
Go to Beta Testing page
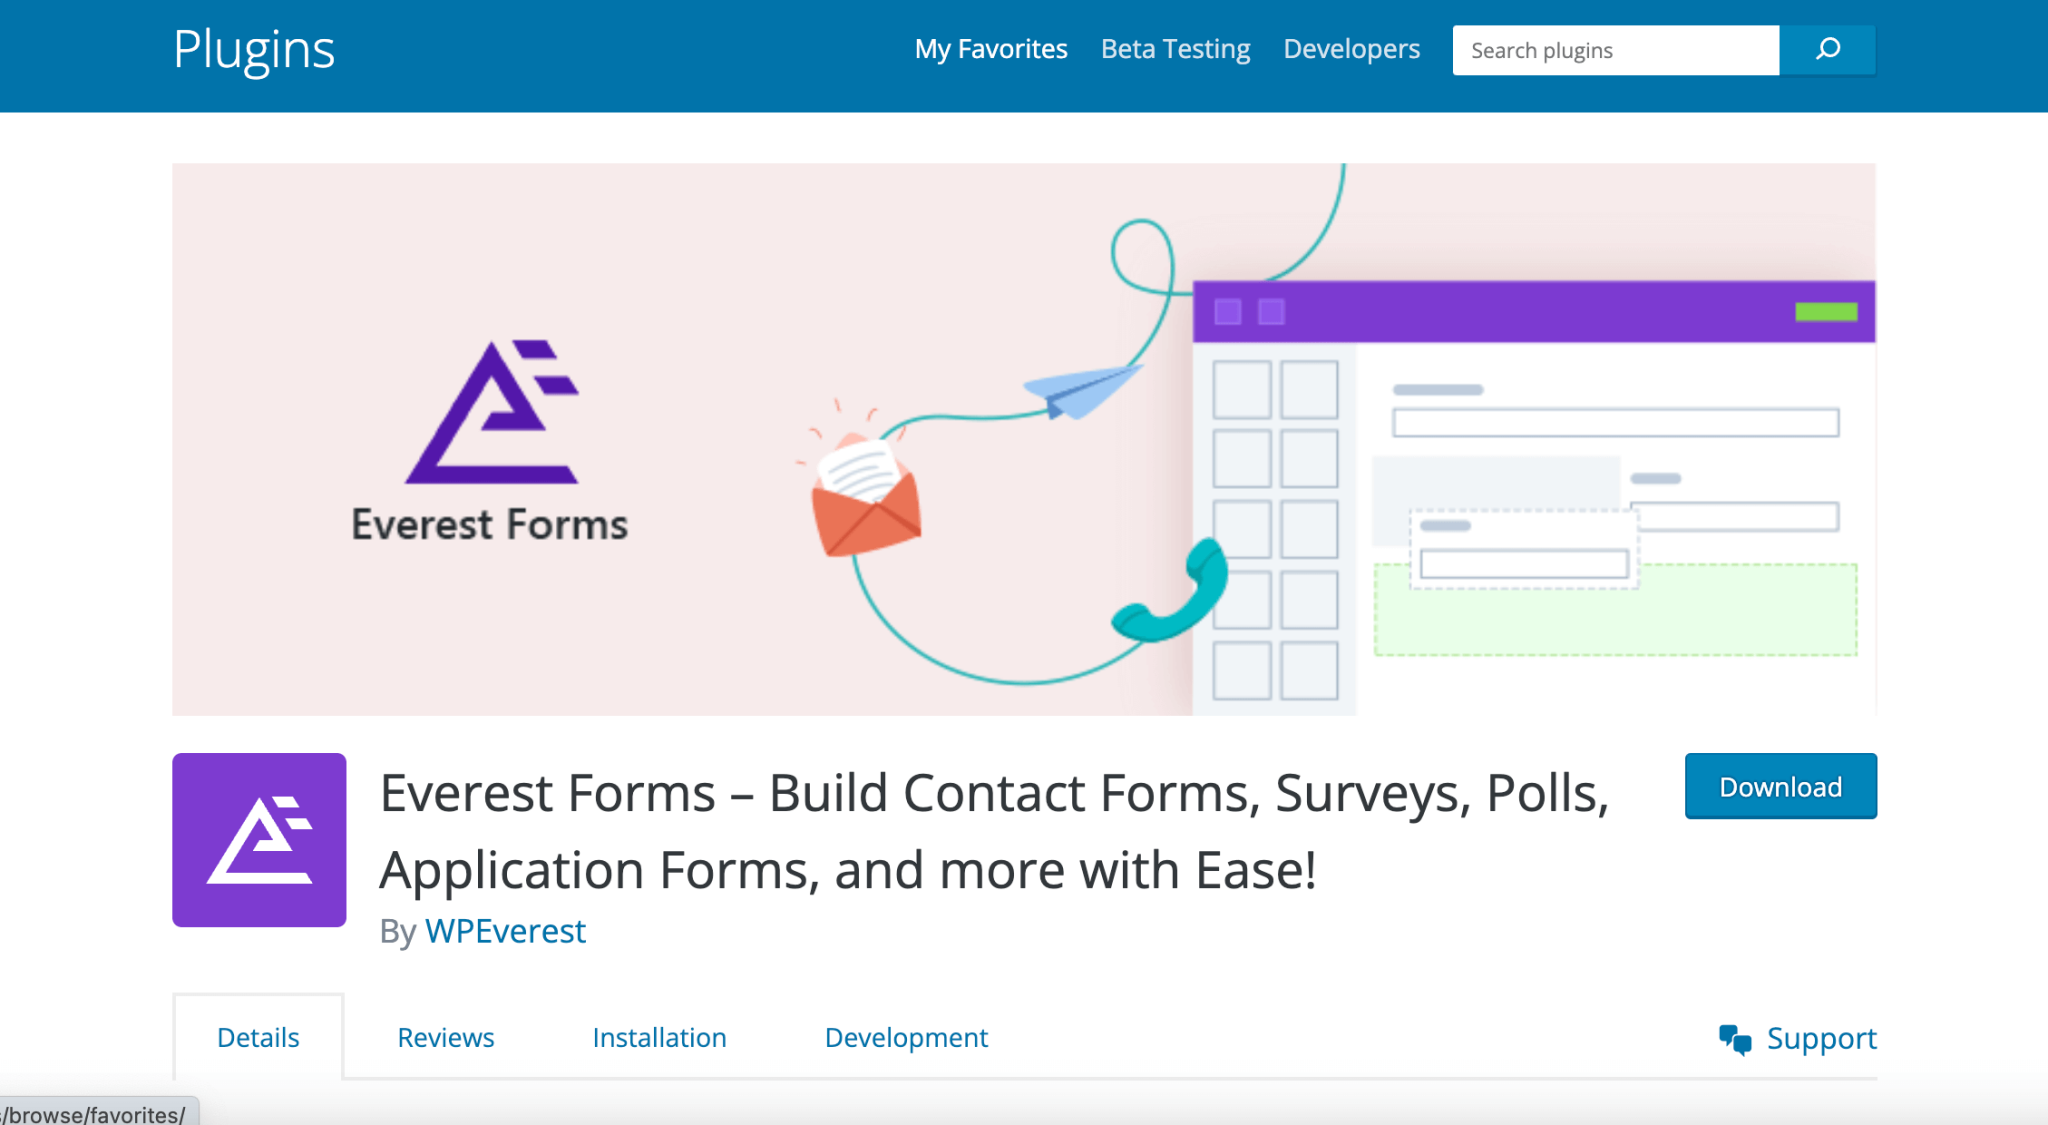click(x=1175, y=49)
